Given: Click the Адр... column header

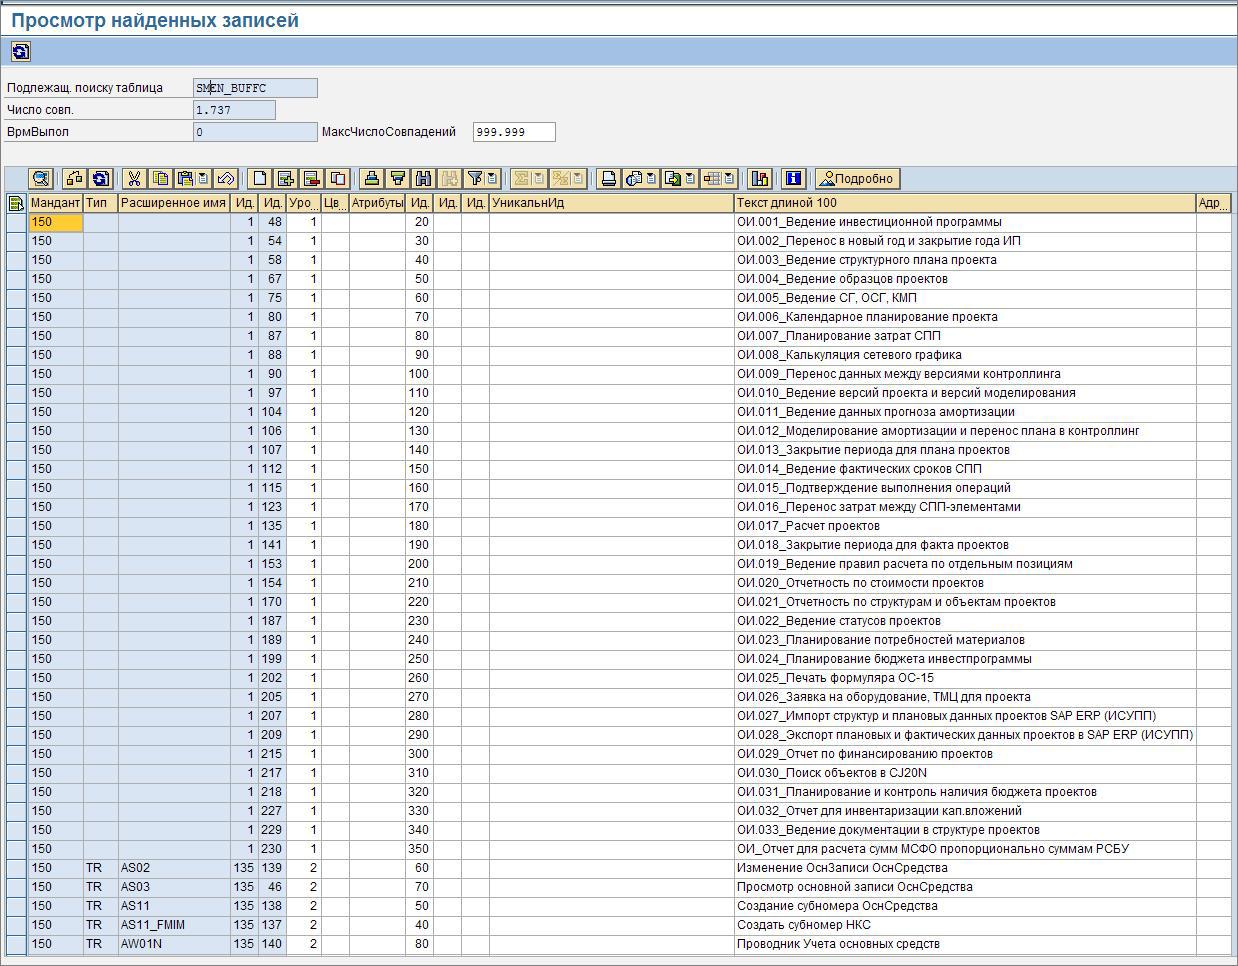Looking at the screenshot, I should (x=1213, y=203).
